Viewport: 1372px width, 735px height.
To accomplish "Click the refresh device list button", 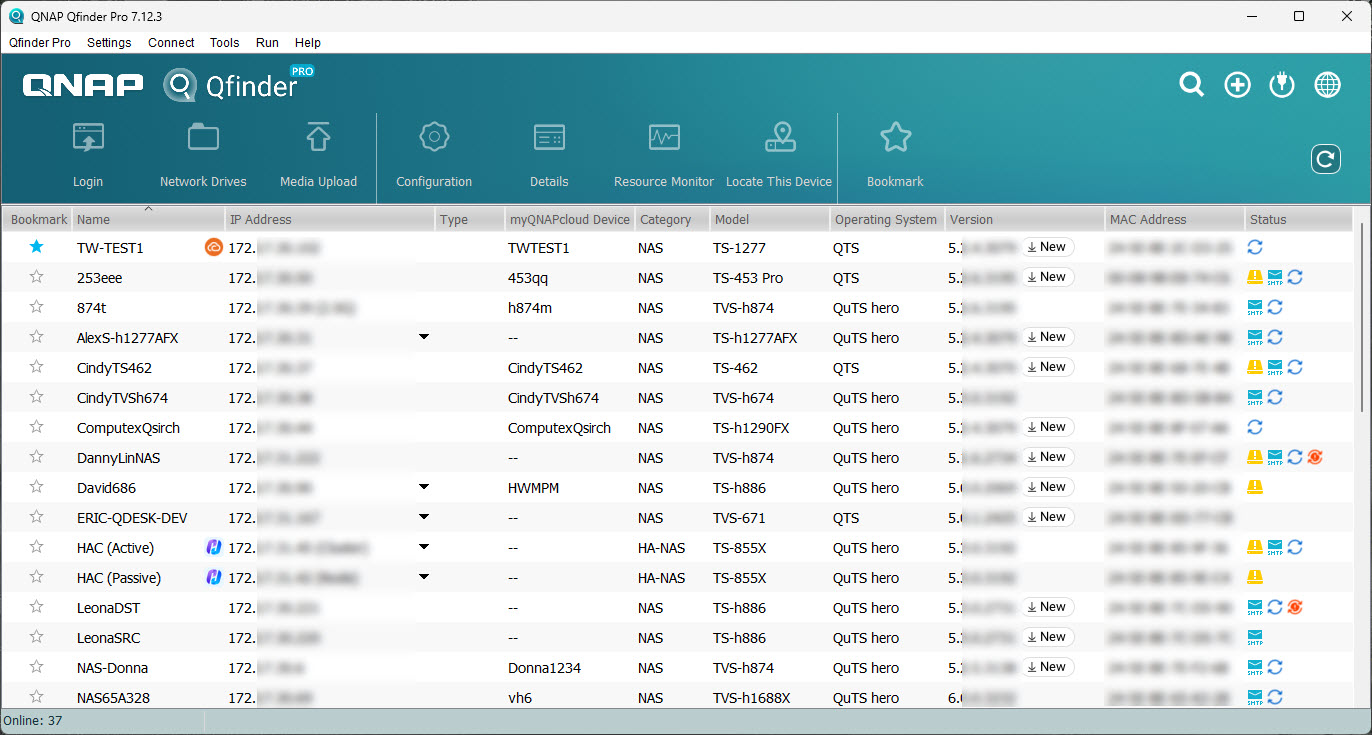I will pyautogui.click(x=1325, y=158).
